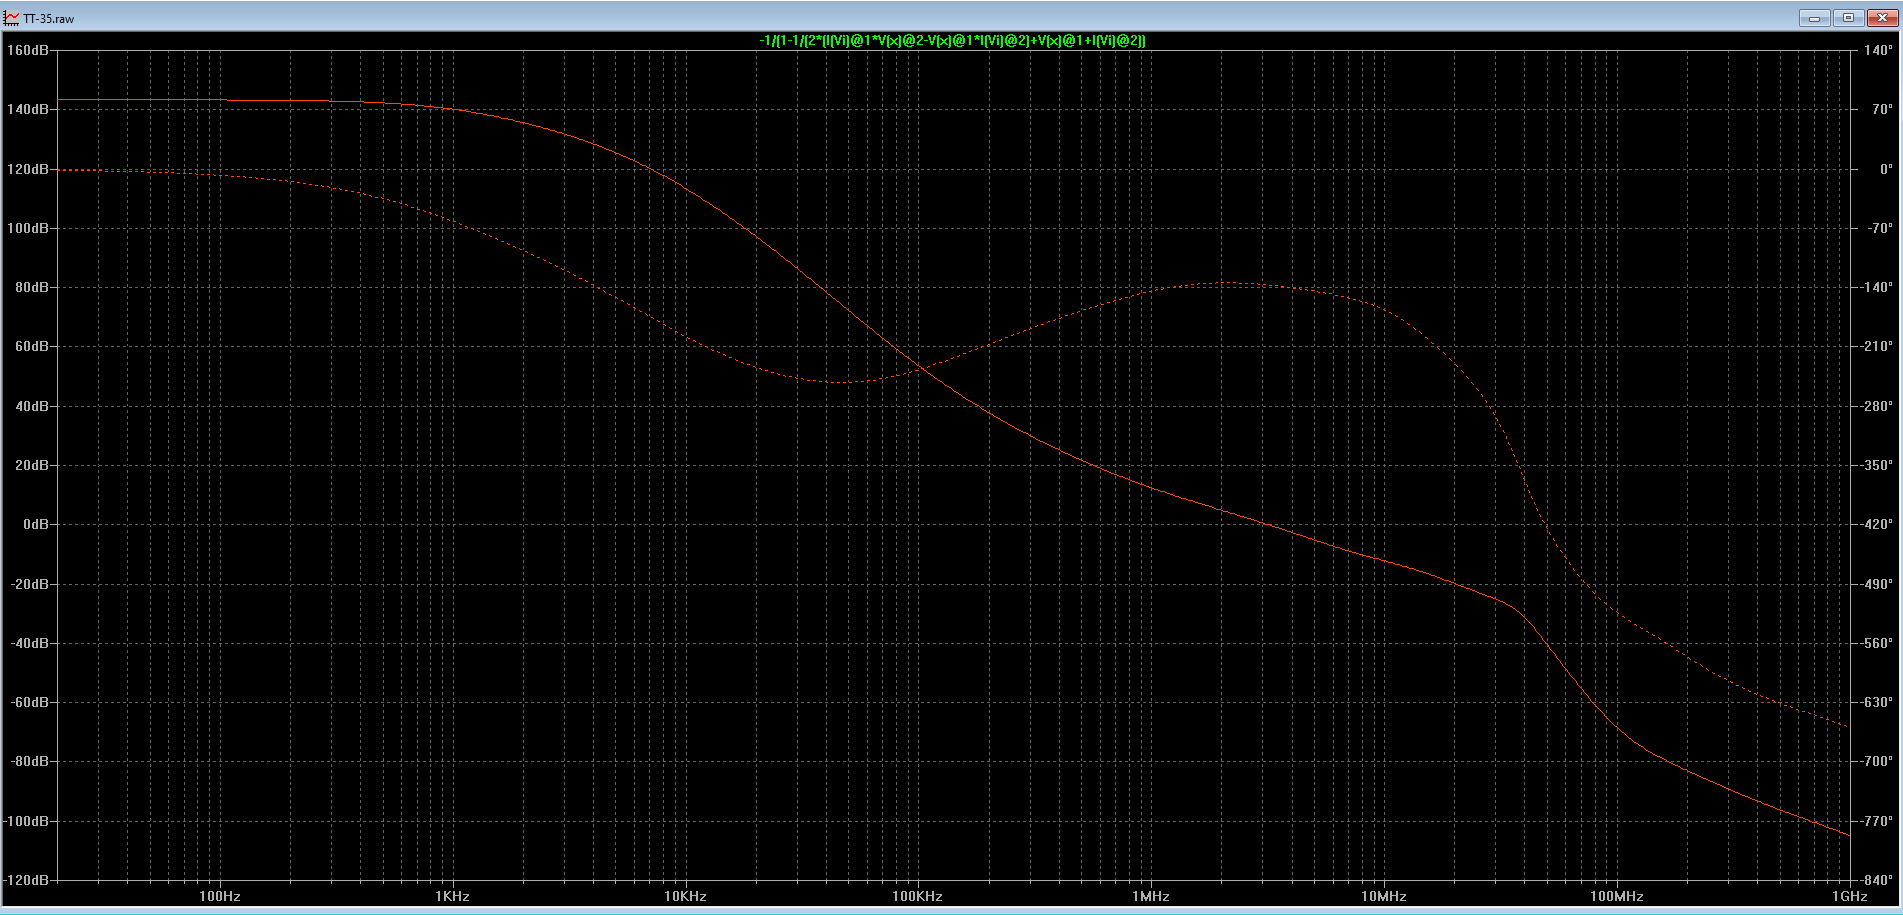Viewport: 1903px width, 915px height.
Task: Click the -60dB magnitude axis label
Action: 29,702
